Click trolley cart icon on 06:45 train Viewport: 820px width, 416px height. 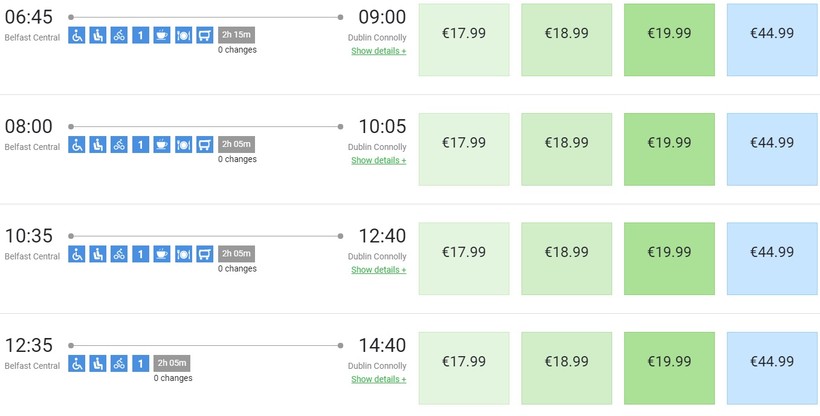click(204, 35)
